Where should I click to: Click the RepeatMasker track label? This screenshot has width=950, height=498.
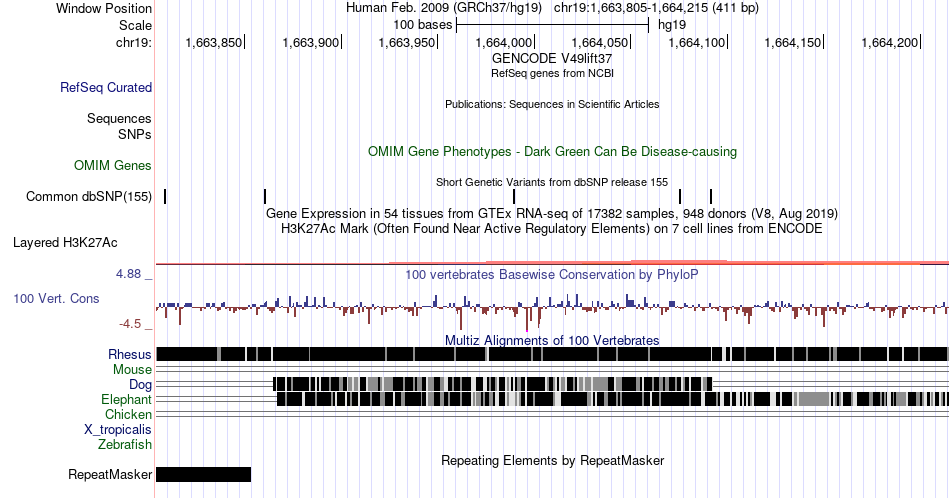110,474
